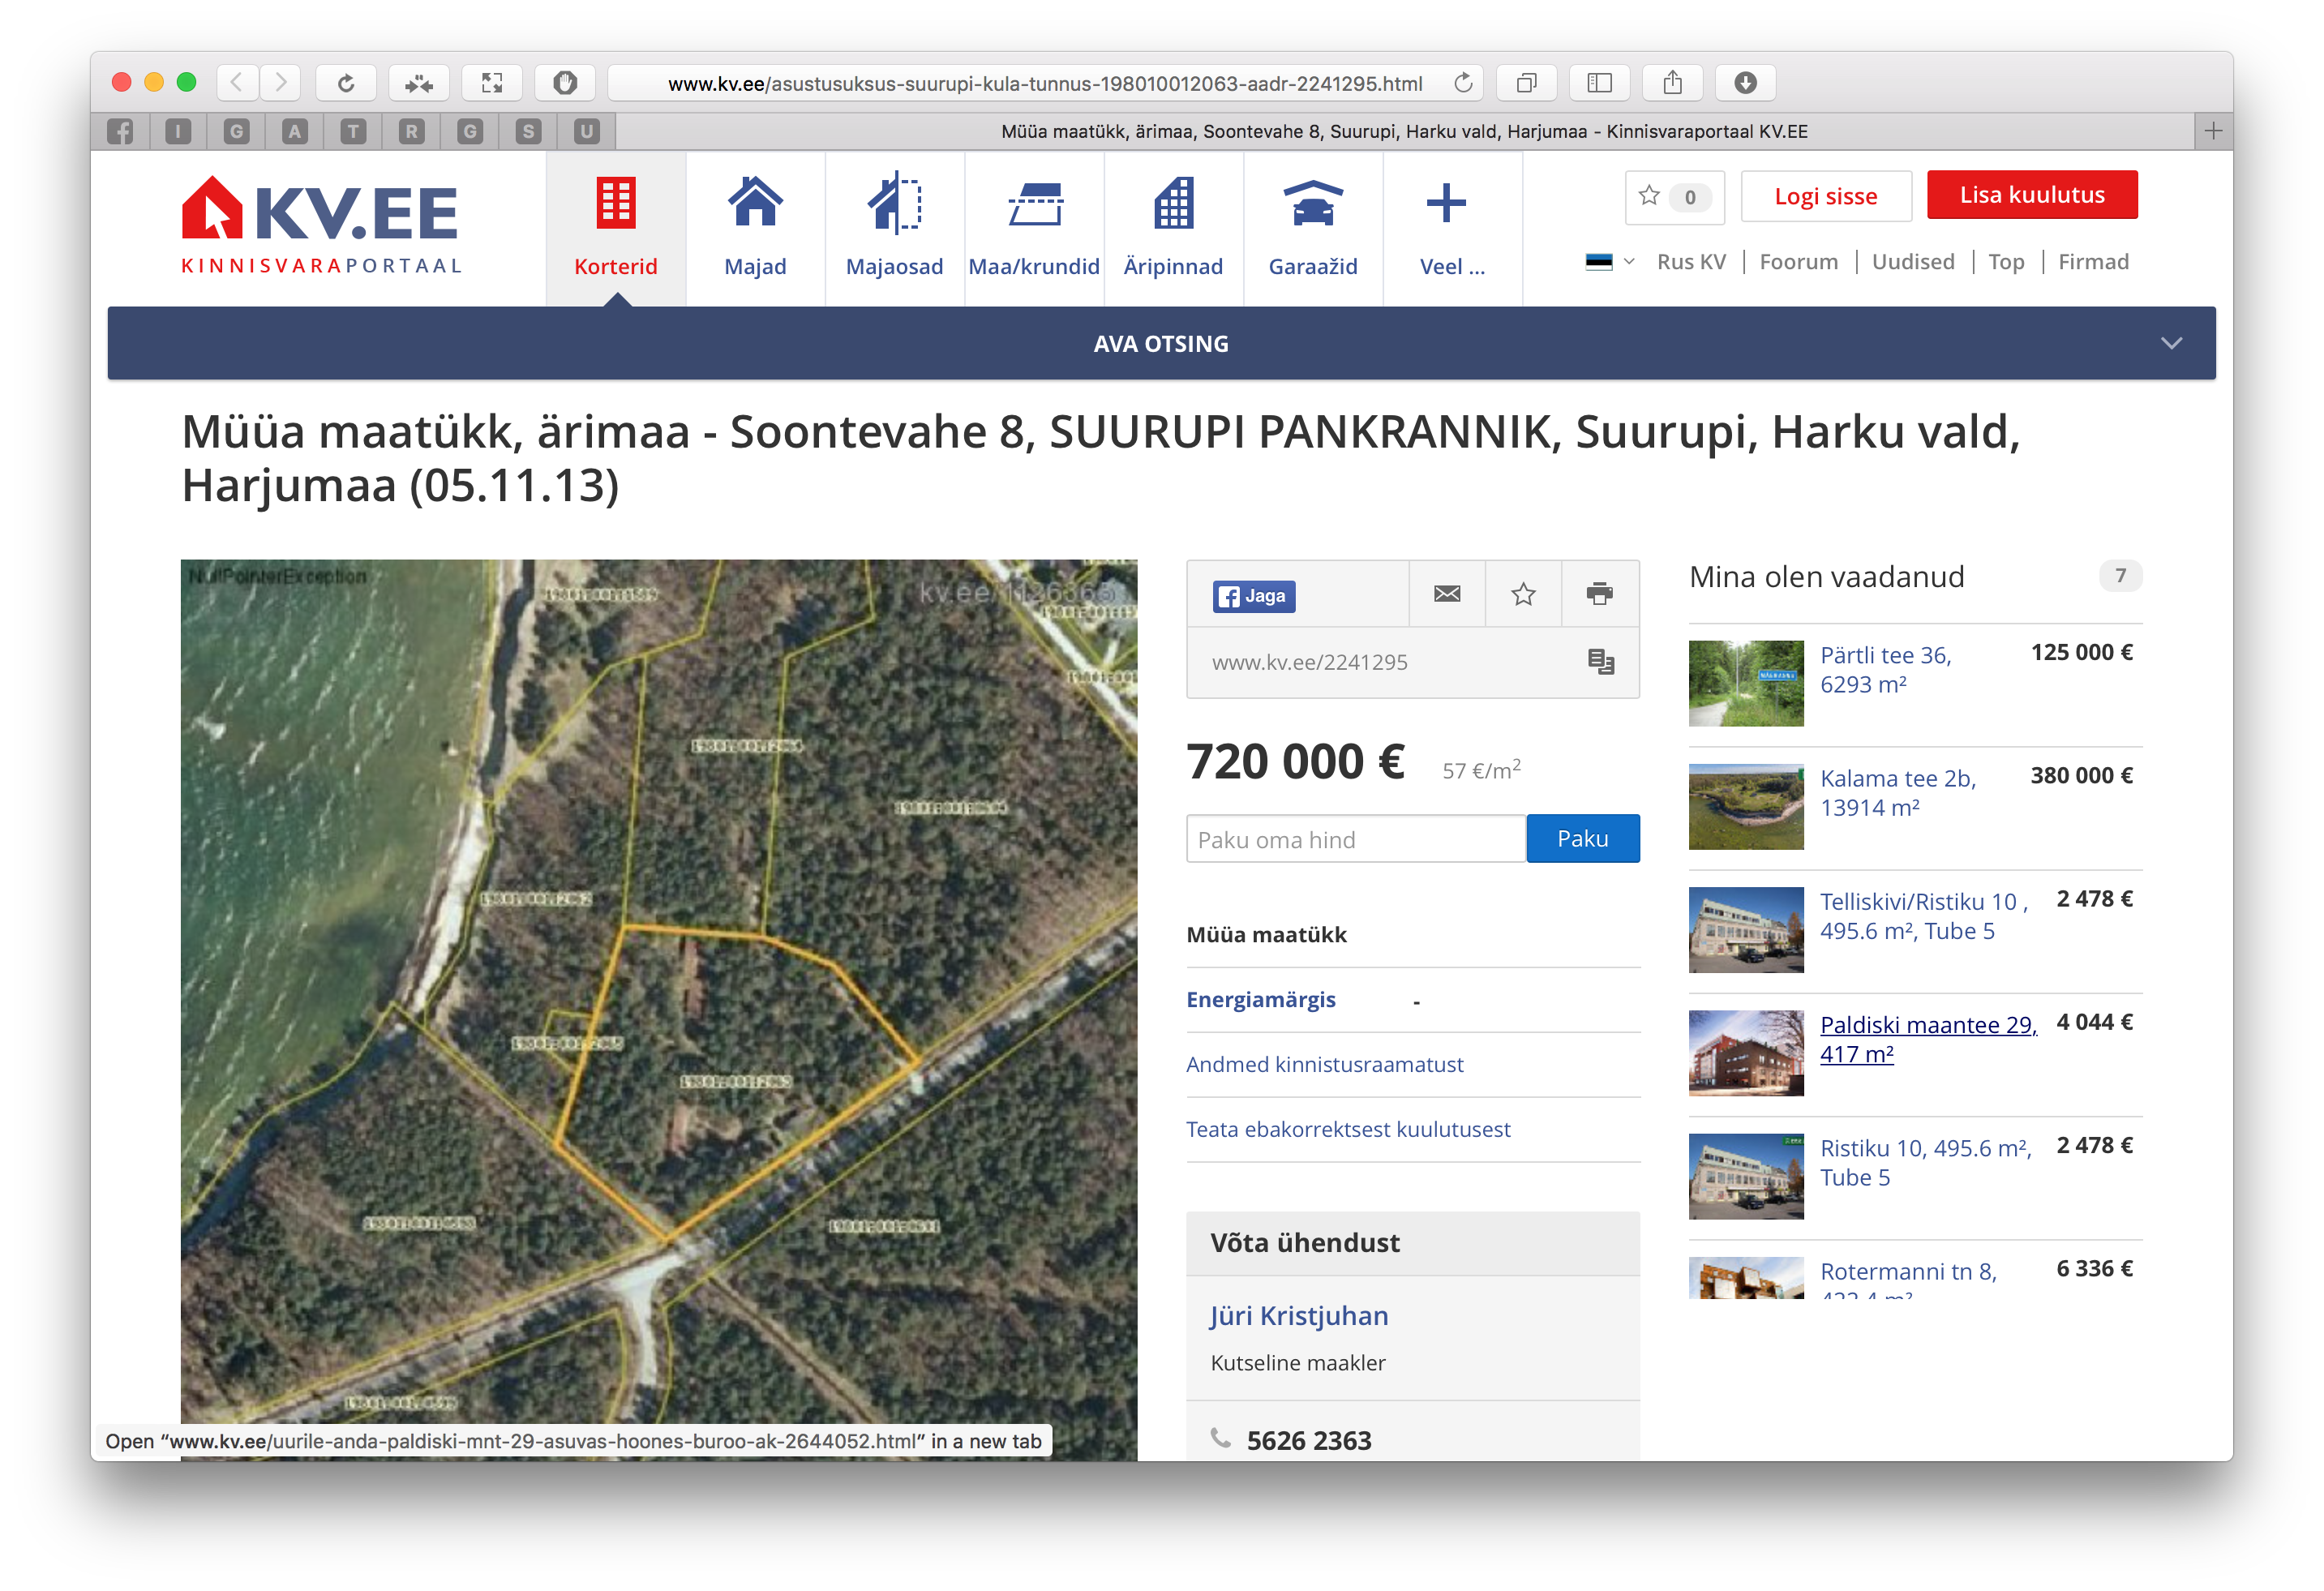Expand the AVA OTSING search panel

click(1161, 343)
